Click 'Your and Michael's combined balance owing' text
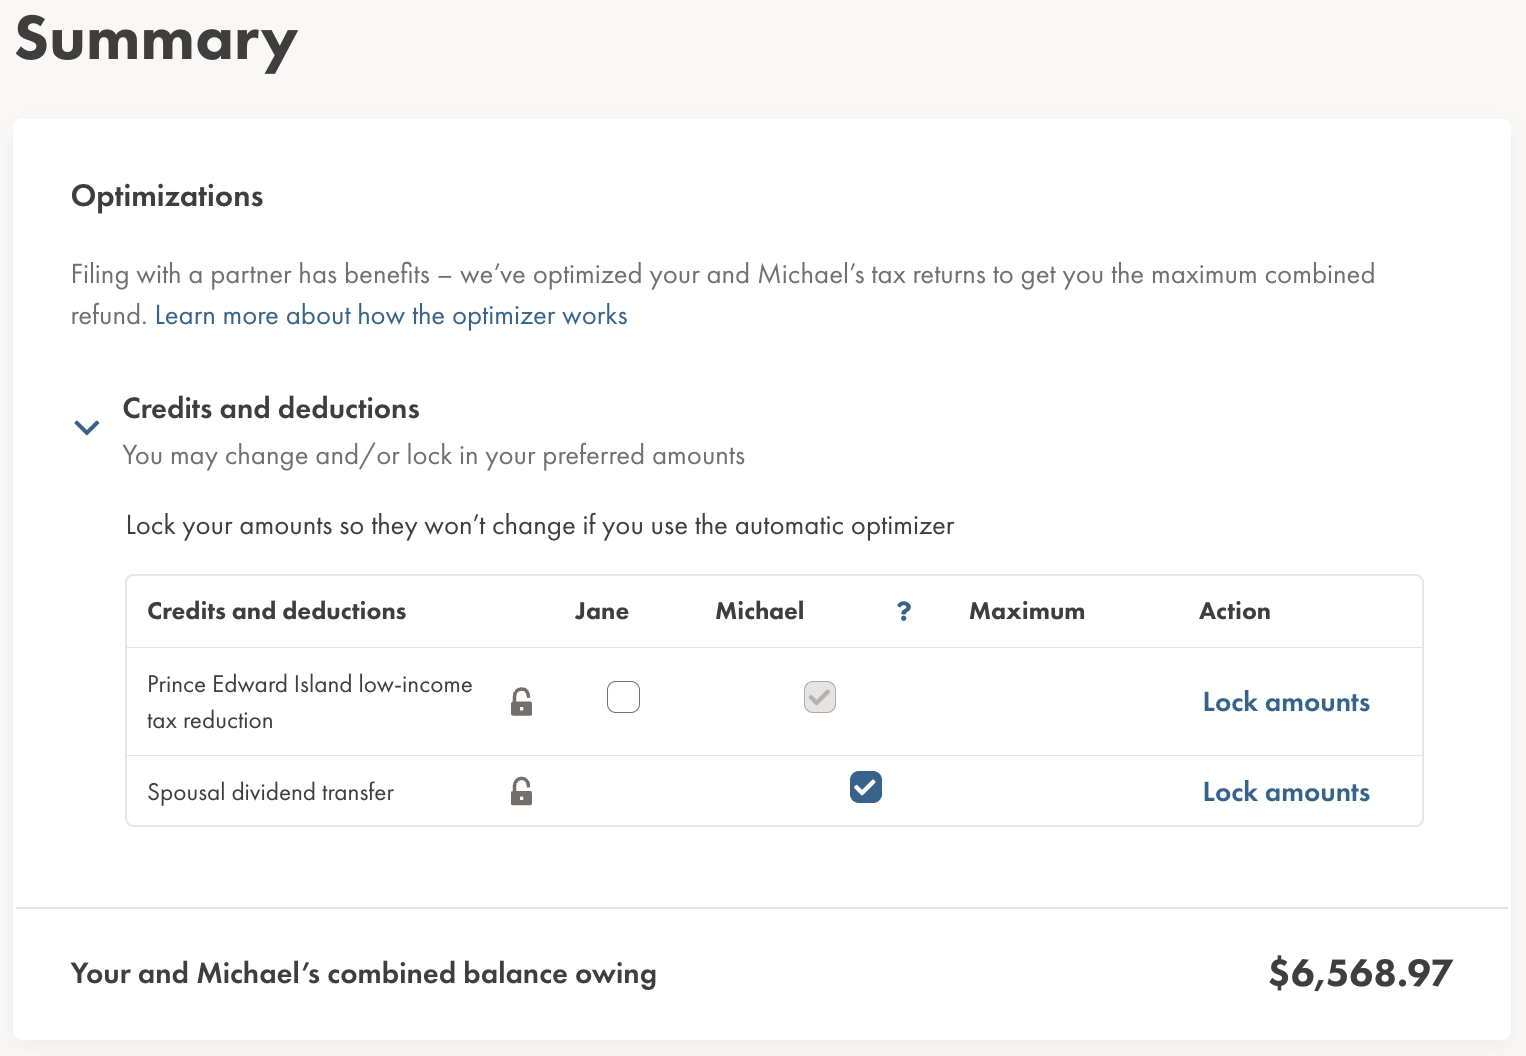The height and width of the screenshot is (1056, 1526). [364, 974]
